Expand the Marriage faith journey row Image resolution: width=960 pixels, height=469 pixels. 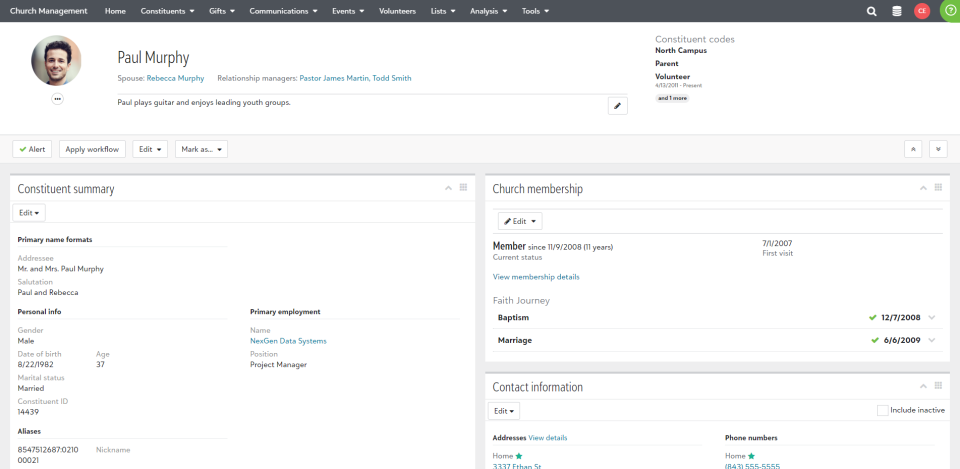click(x=932, y=340)
